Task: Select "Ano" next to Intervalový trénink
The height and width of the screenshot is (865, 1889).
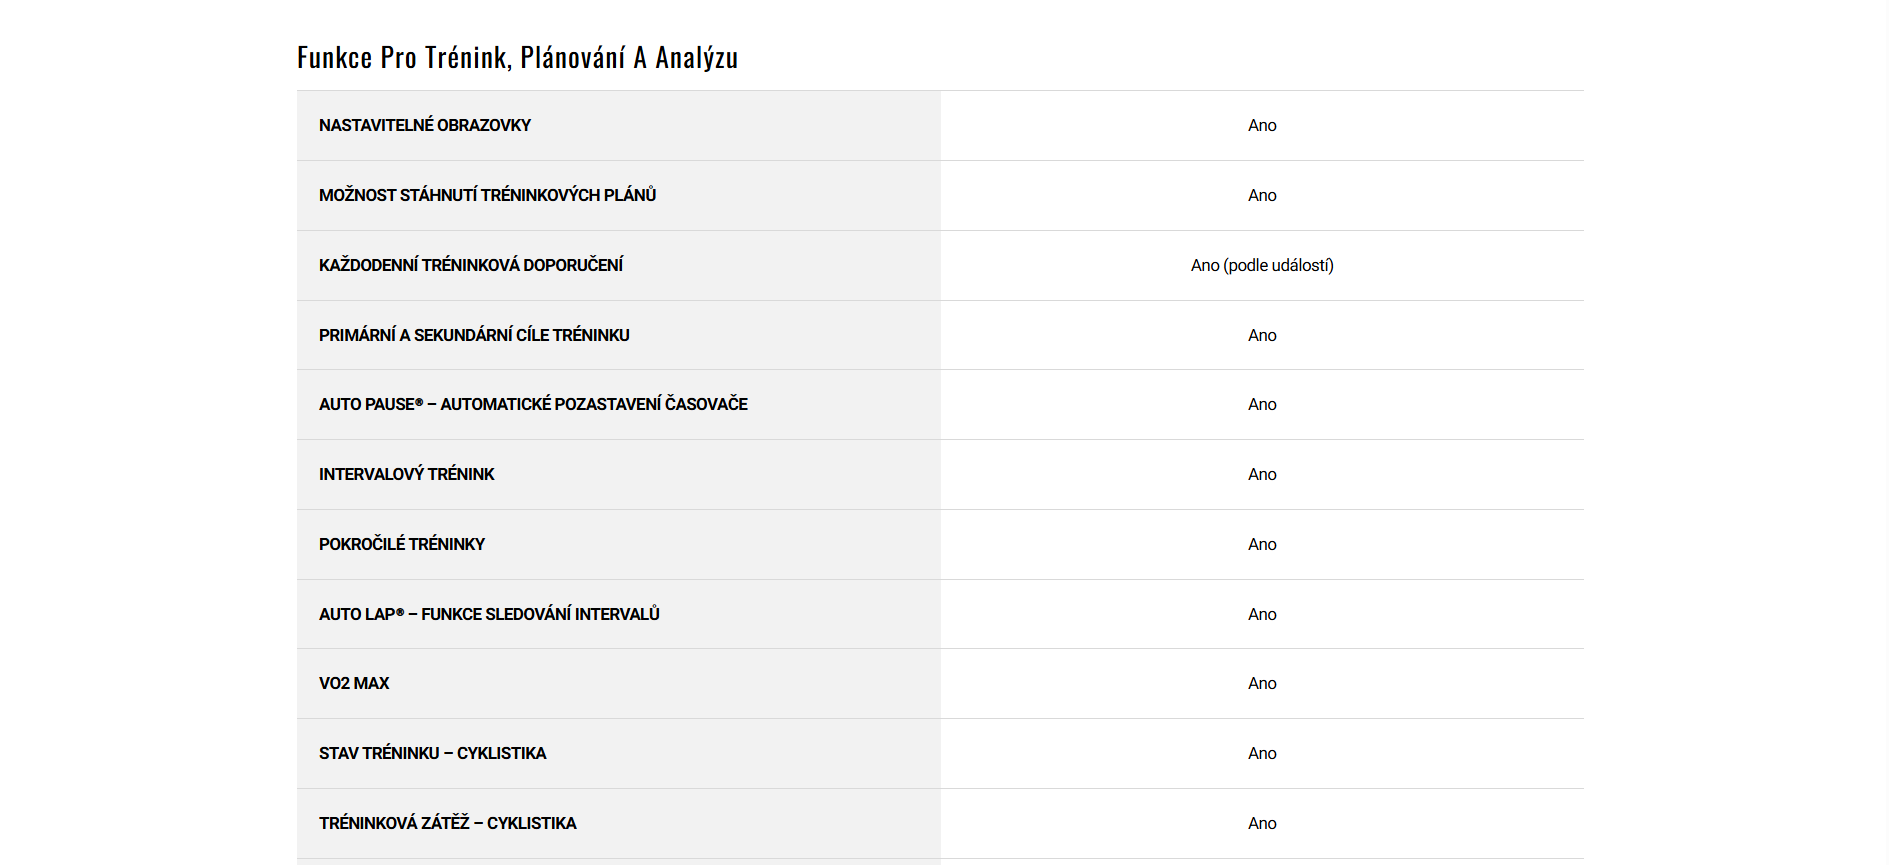Action: 1262,475
